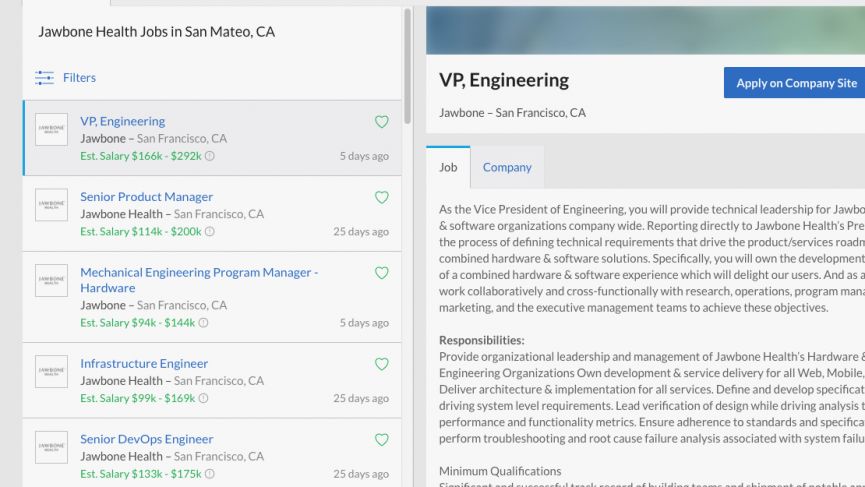Click 'Jawbone Health Jobs in San Mateo, CA' heading
Screen dimensions: 865x487
[157, 32]
